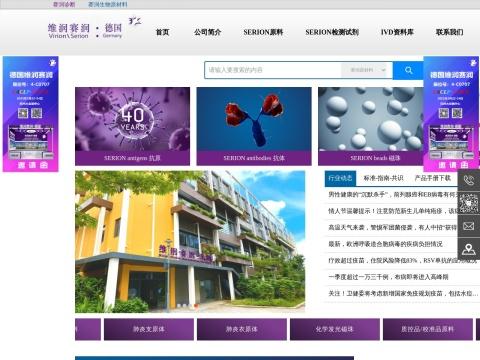Switch to 标准-指南-共识 tab
Image resolution: width=480 pixels, height=360 pixels.
[383, 178]
